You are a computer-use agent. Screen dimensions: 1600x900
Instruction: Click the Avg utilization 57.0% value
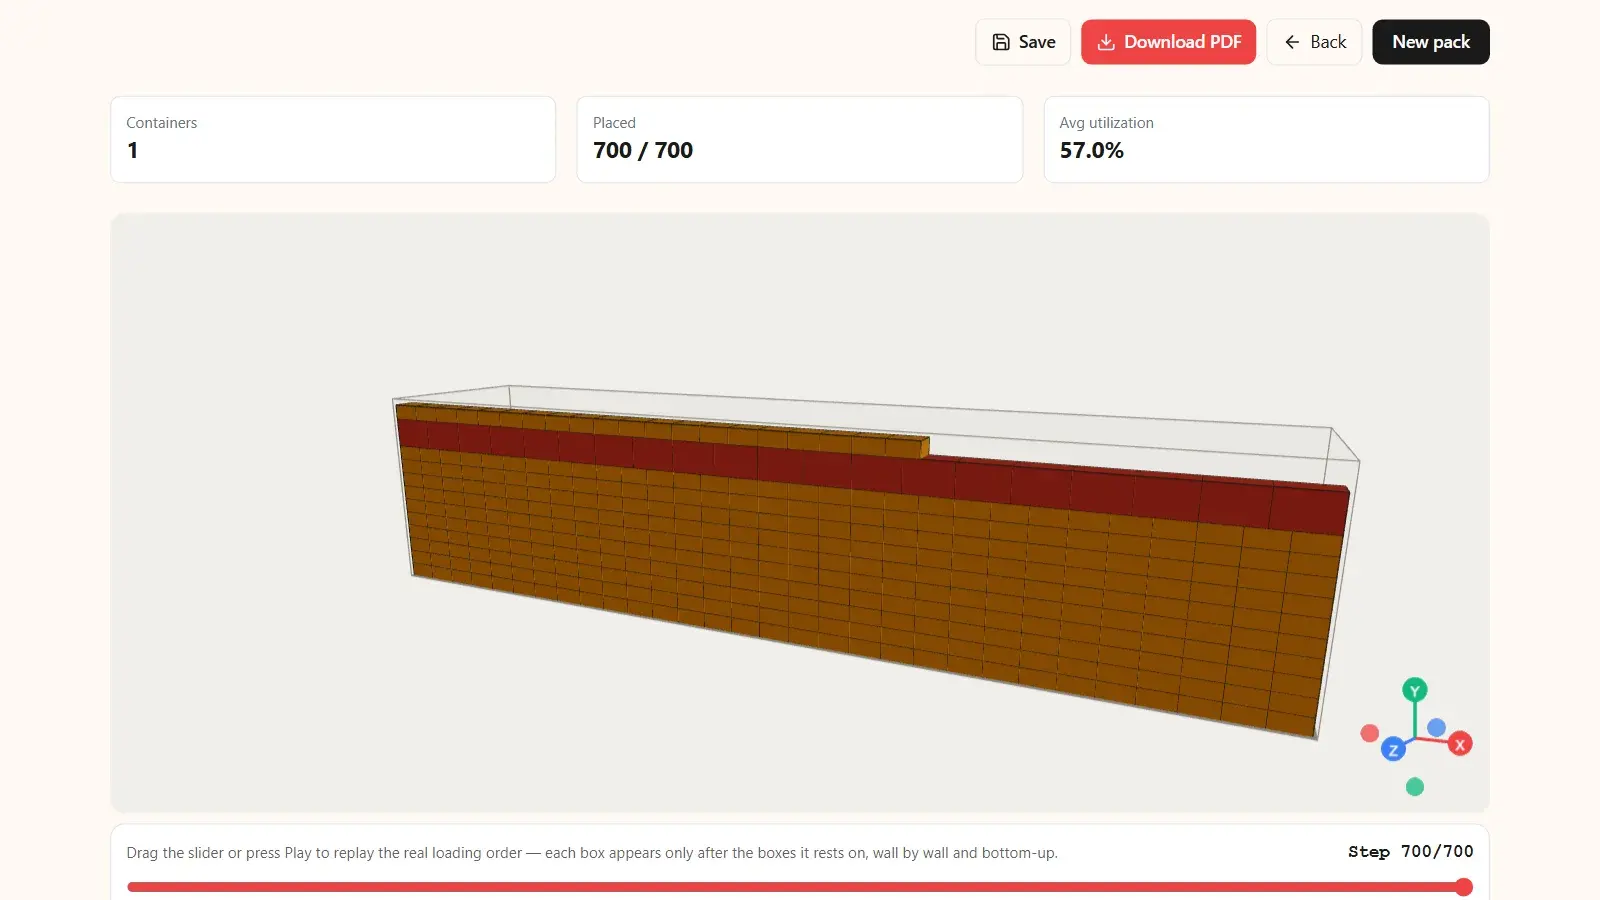point(1092,150)
